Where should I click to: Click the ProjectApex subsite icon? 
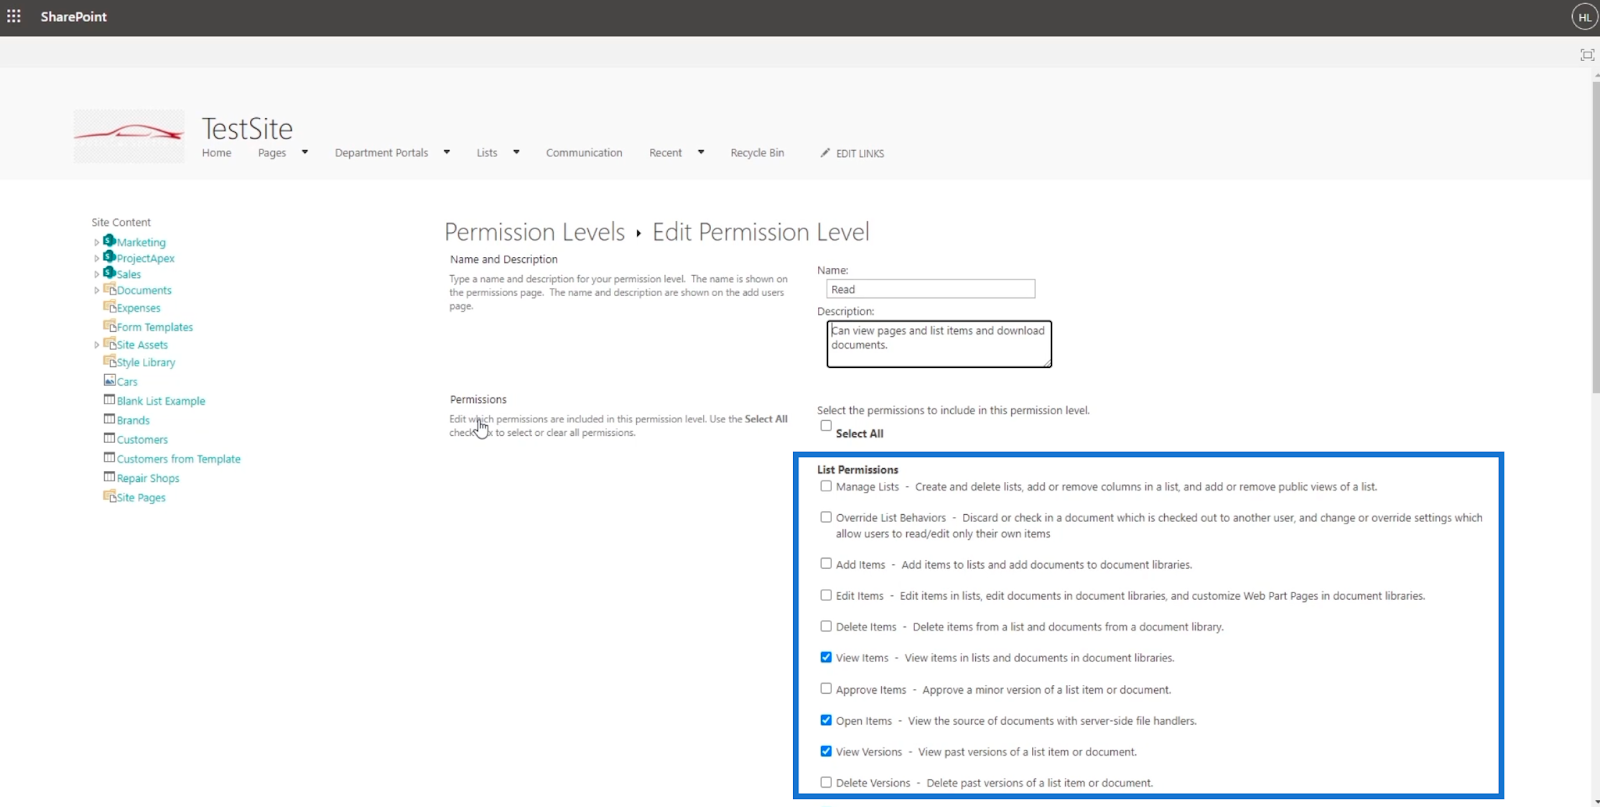click(x=109, y=257)
